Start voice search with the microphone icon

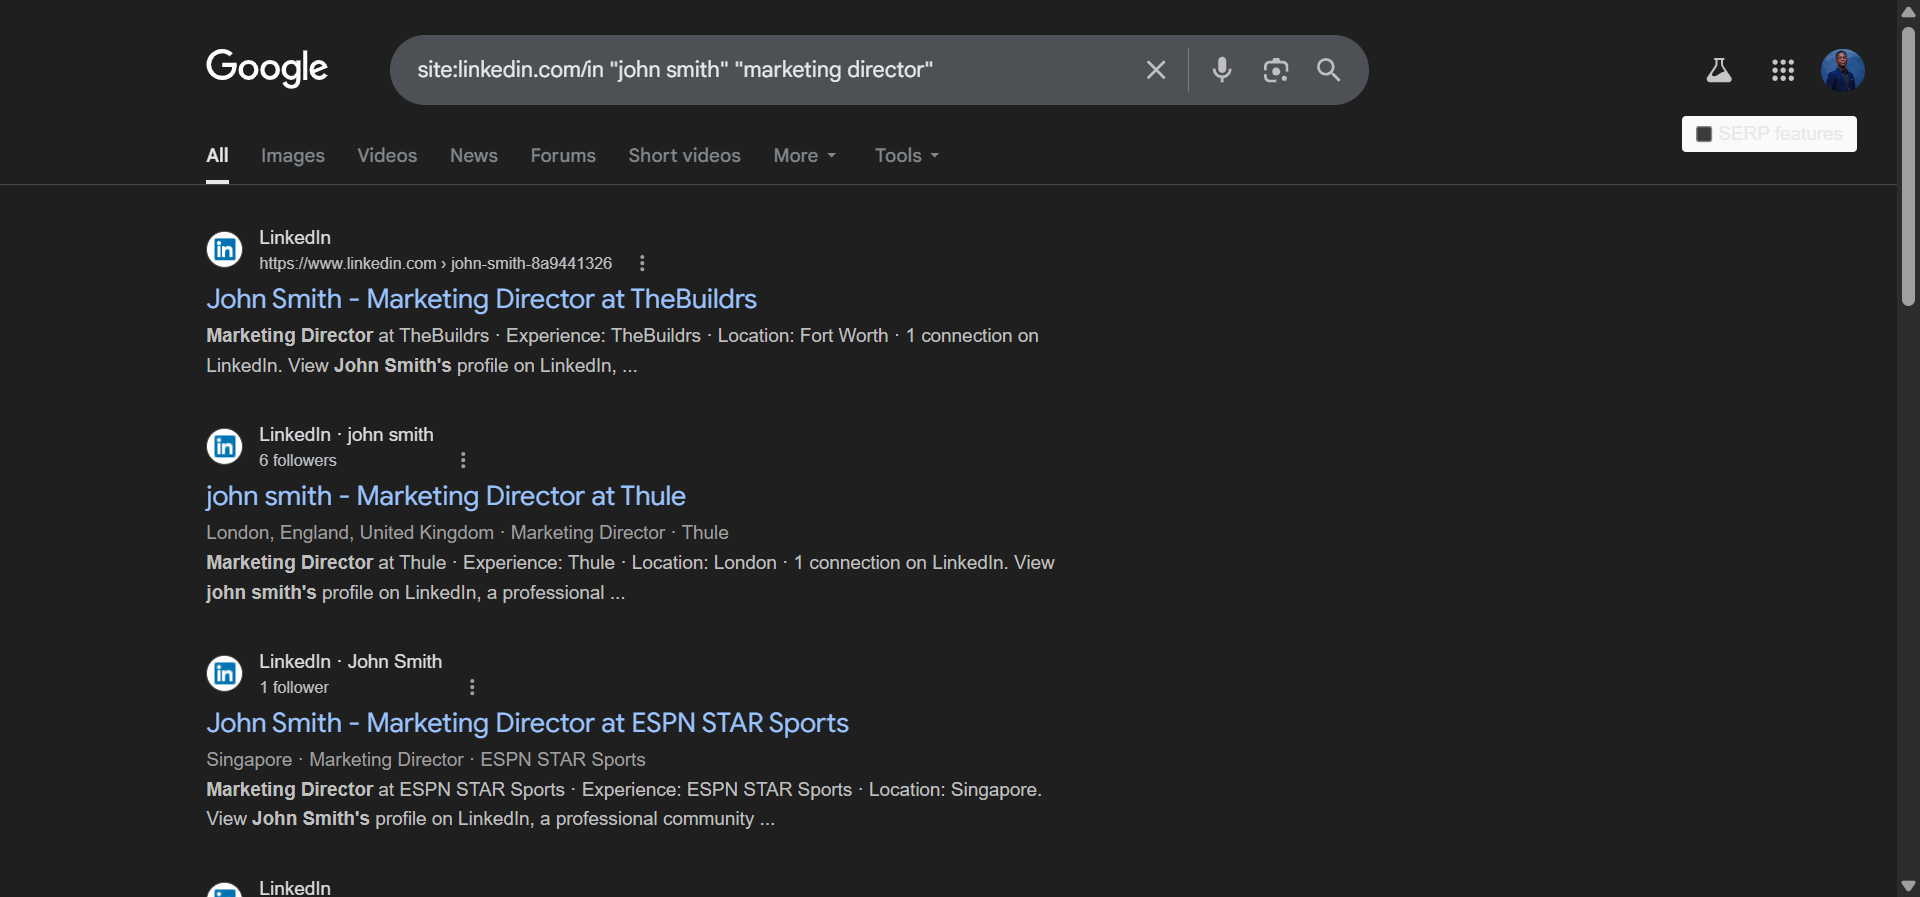click(1222, 70)
